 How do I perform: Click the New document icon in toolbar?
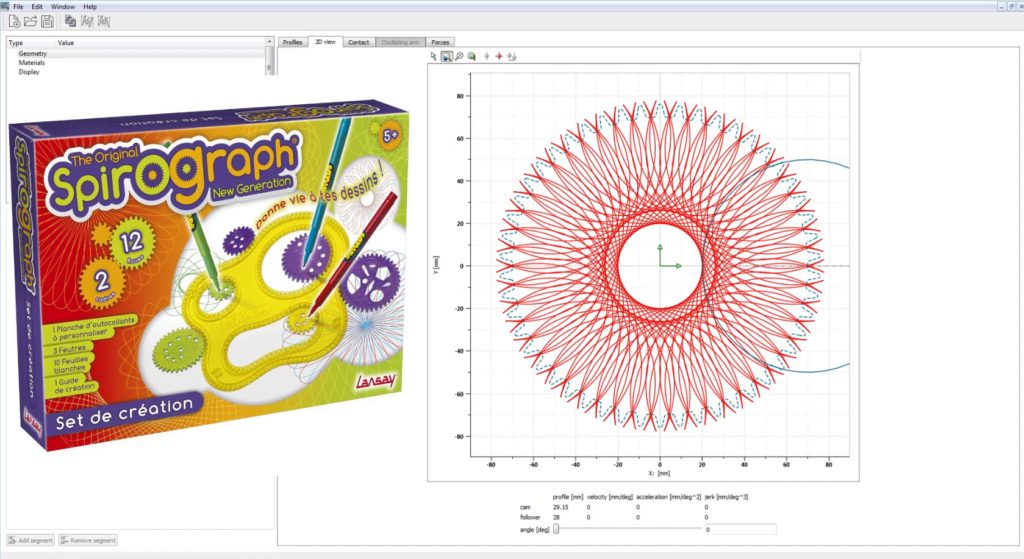(14, 20)
